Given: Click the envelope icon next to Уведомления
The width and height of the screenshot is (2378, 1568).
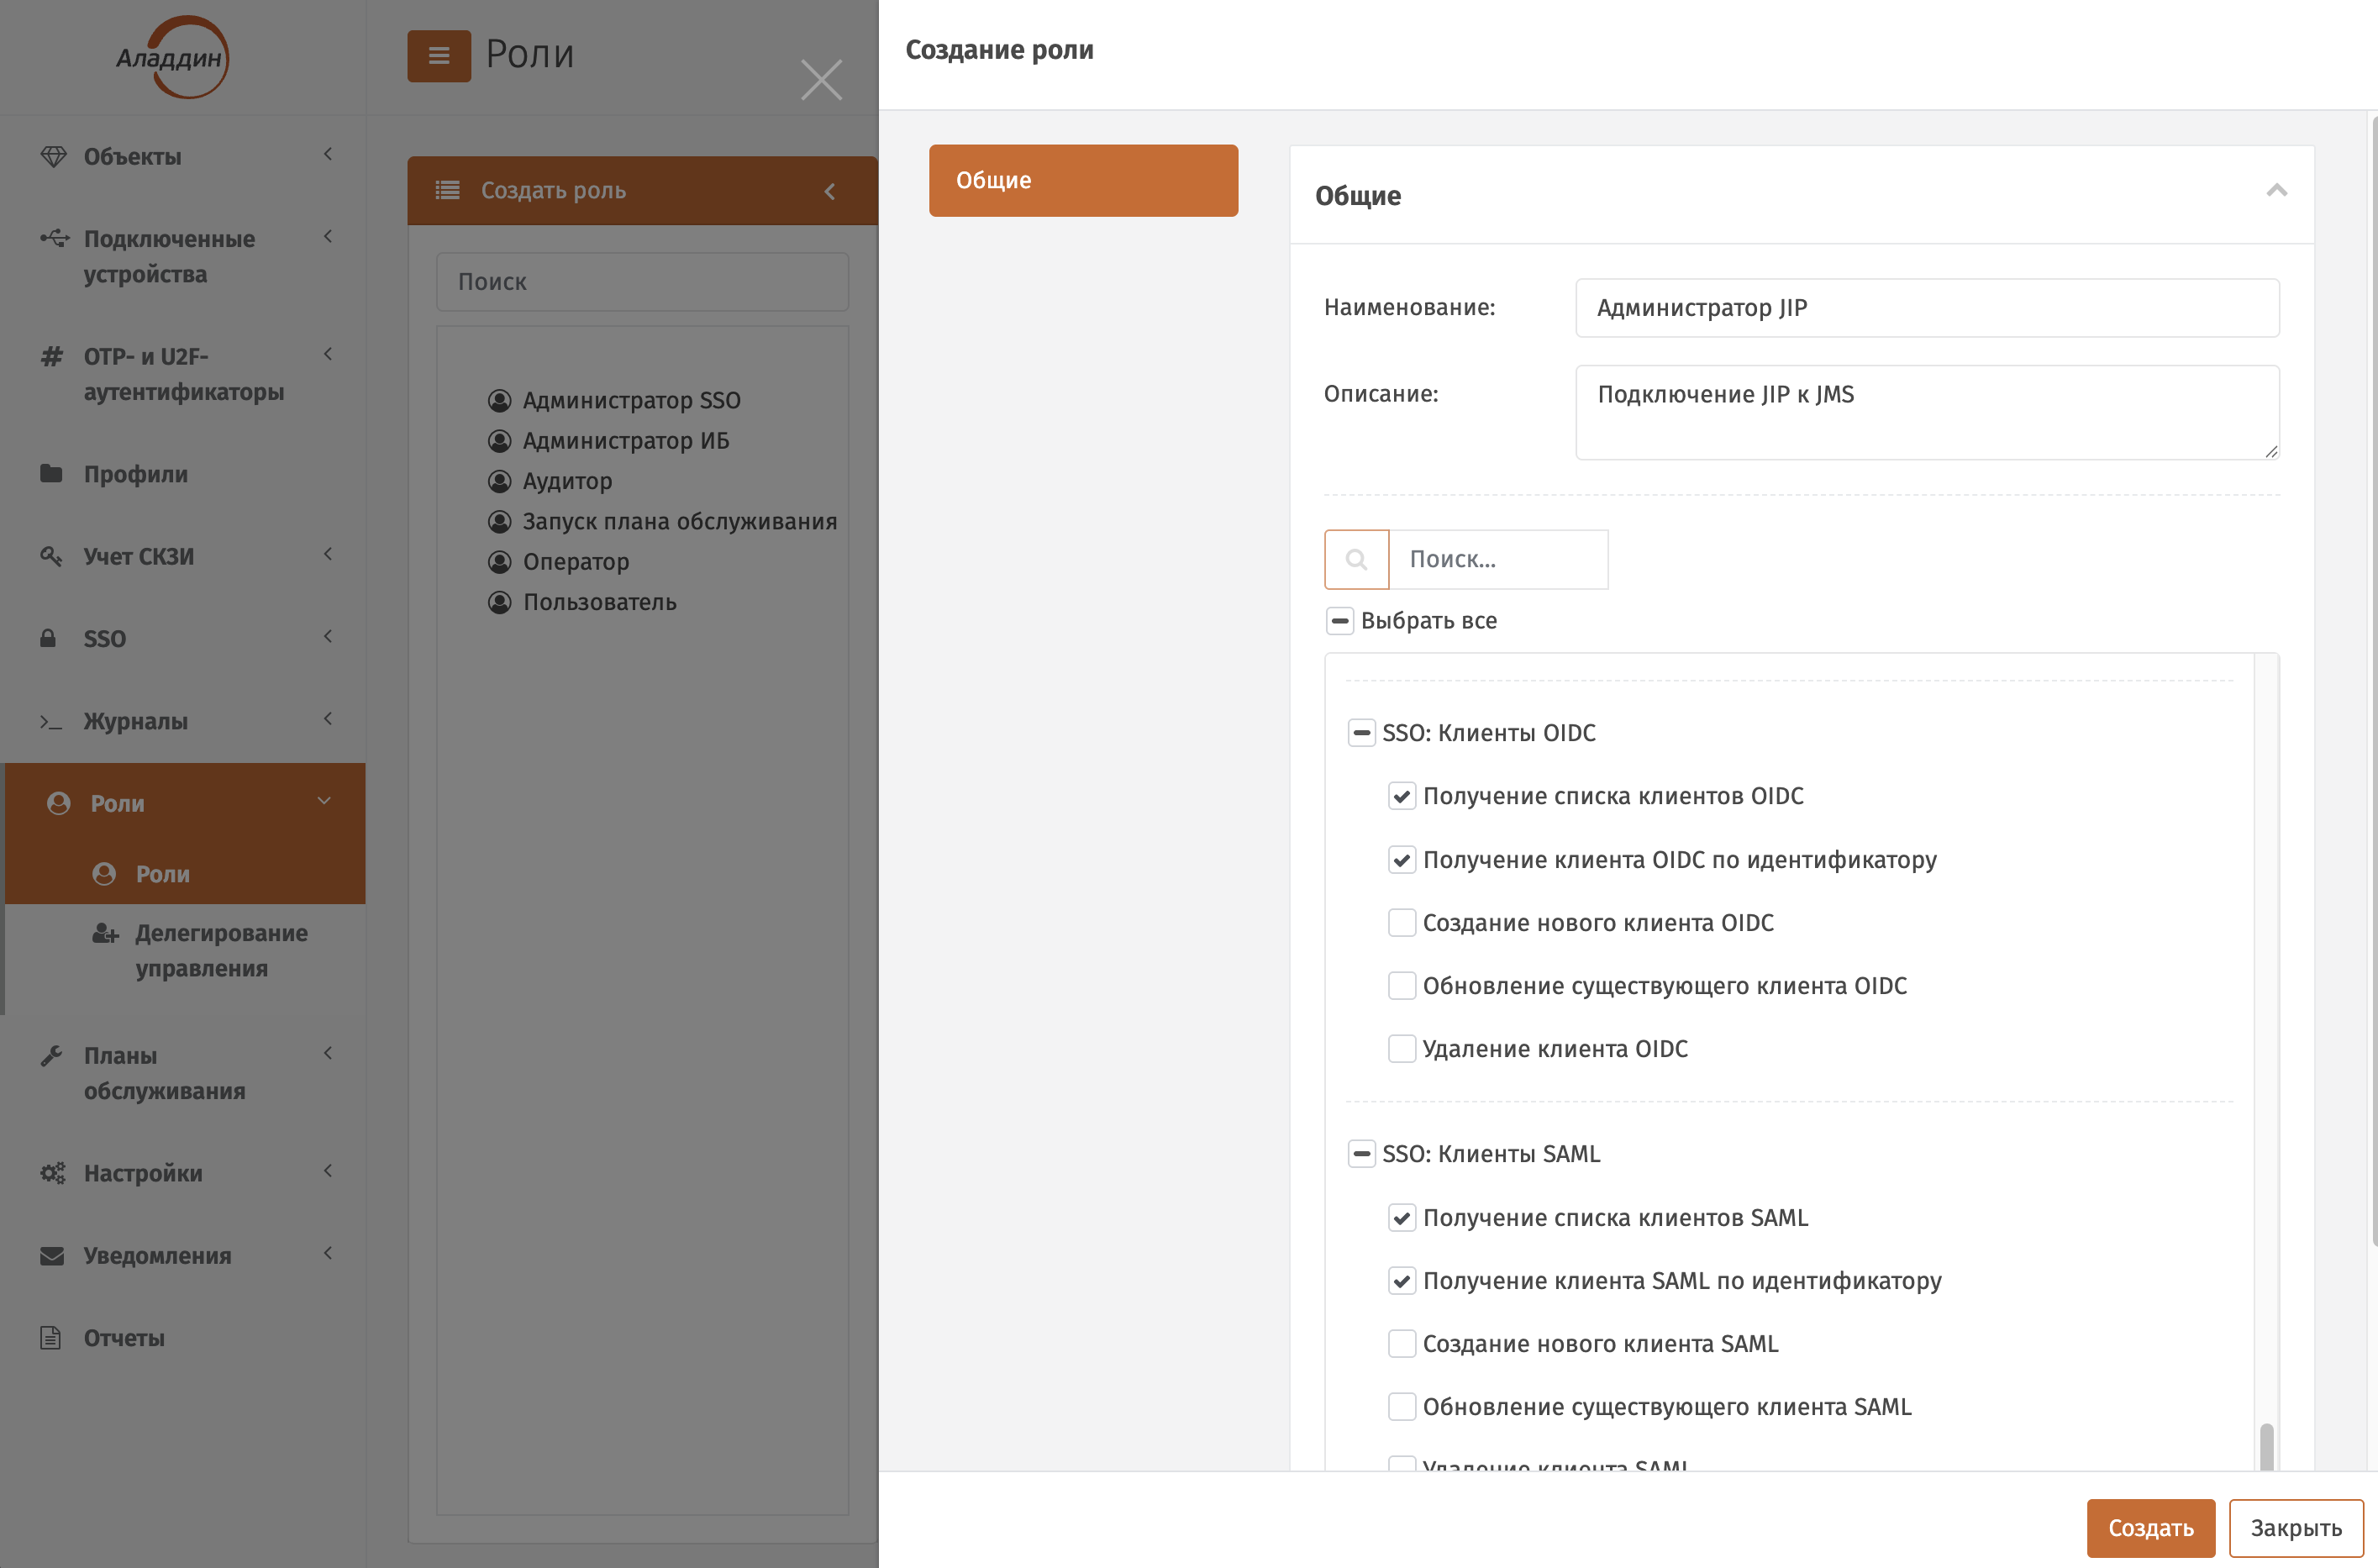Looking at the screenshot, I should coord(52,1255).
